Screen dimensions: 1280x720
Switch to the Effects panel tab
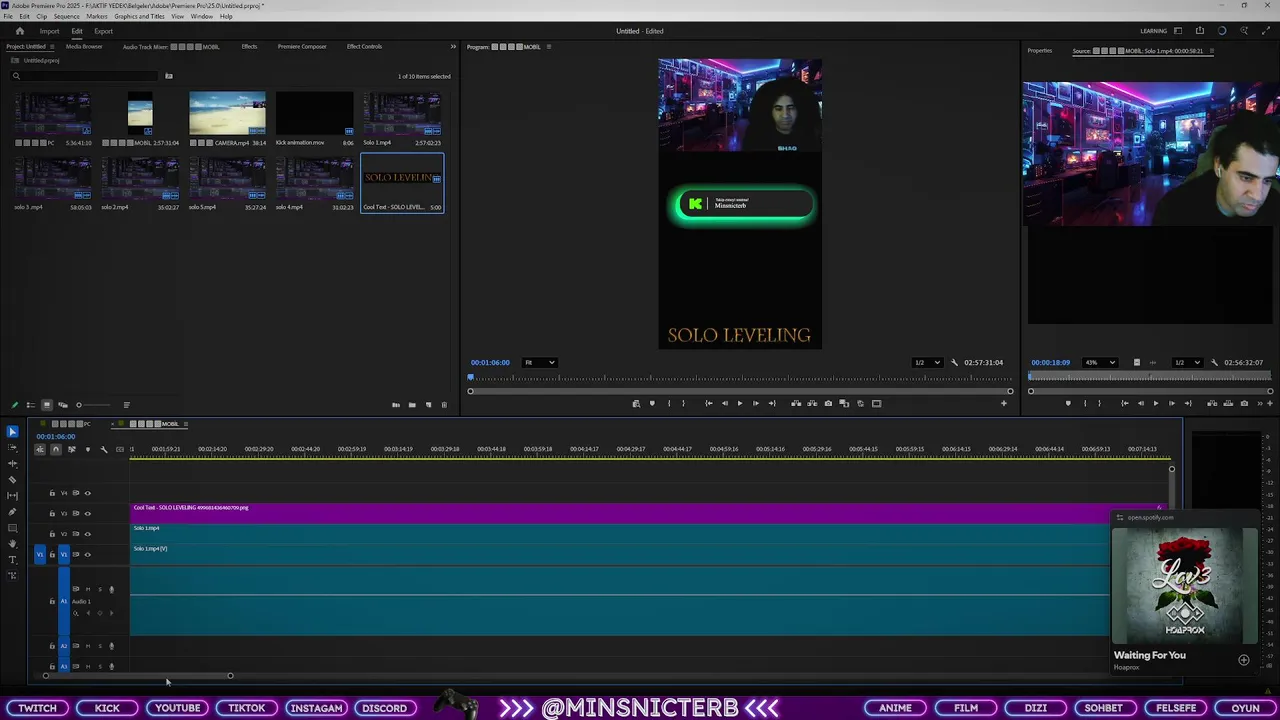pyautogui.click(x=249, y=46)
